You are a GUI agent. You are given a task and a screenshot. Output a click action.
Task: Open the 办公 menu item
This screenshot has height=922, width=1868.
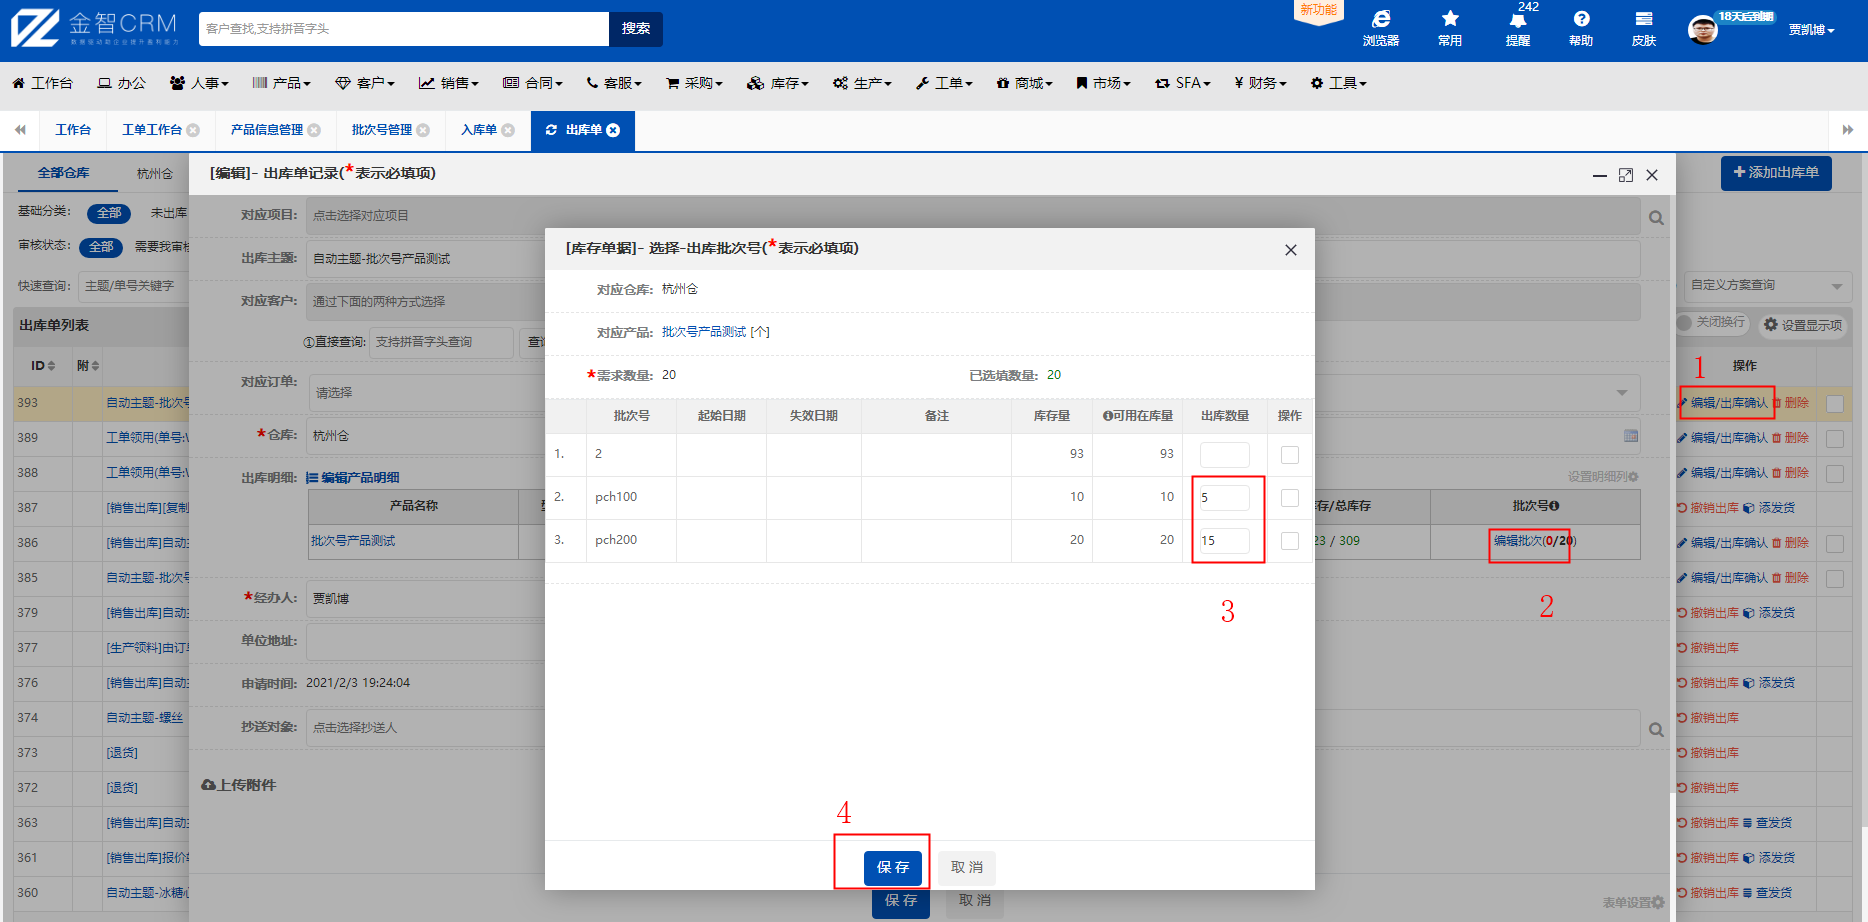coord(121,83)
